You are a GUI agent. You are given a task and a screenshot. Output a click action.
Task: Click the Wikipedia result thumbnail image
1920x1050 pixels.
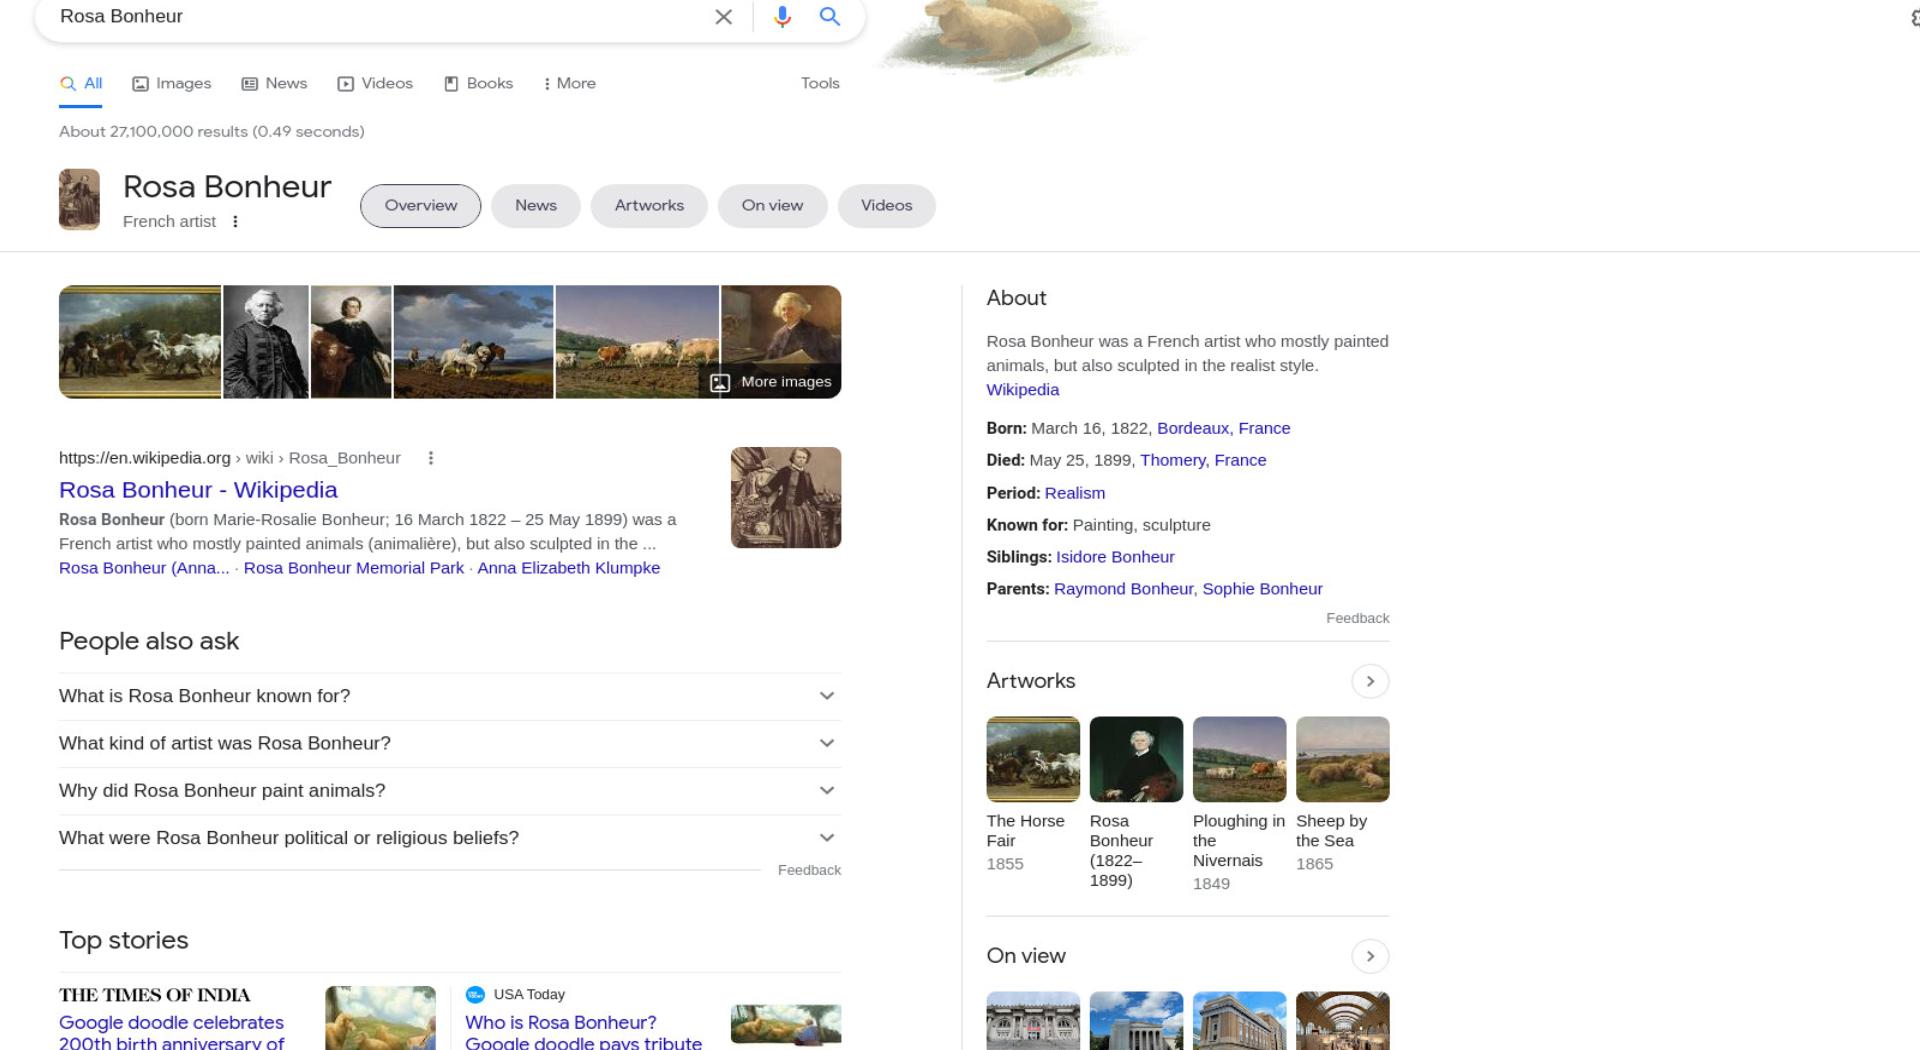pyautogui.click(x=786, y=498)
